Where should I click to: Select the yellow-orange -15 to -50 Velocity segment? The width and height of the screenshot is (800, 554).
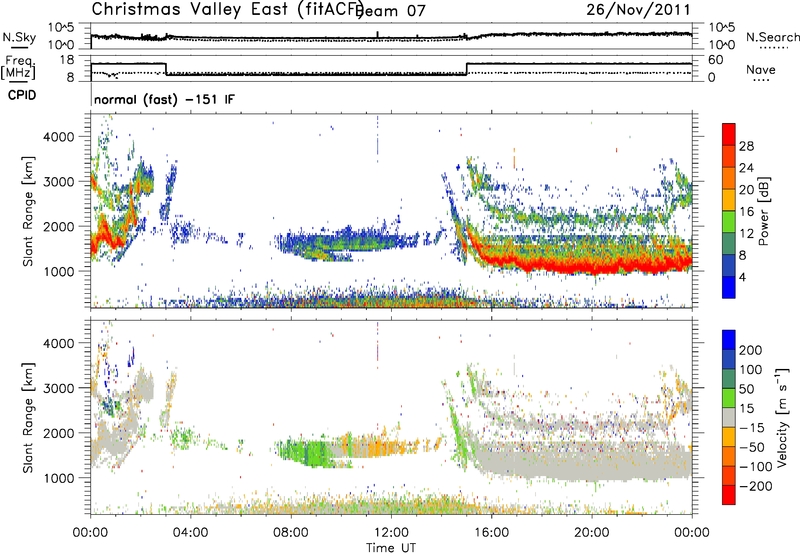(x=729, y=437)
